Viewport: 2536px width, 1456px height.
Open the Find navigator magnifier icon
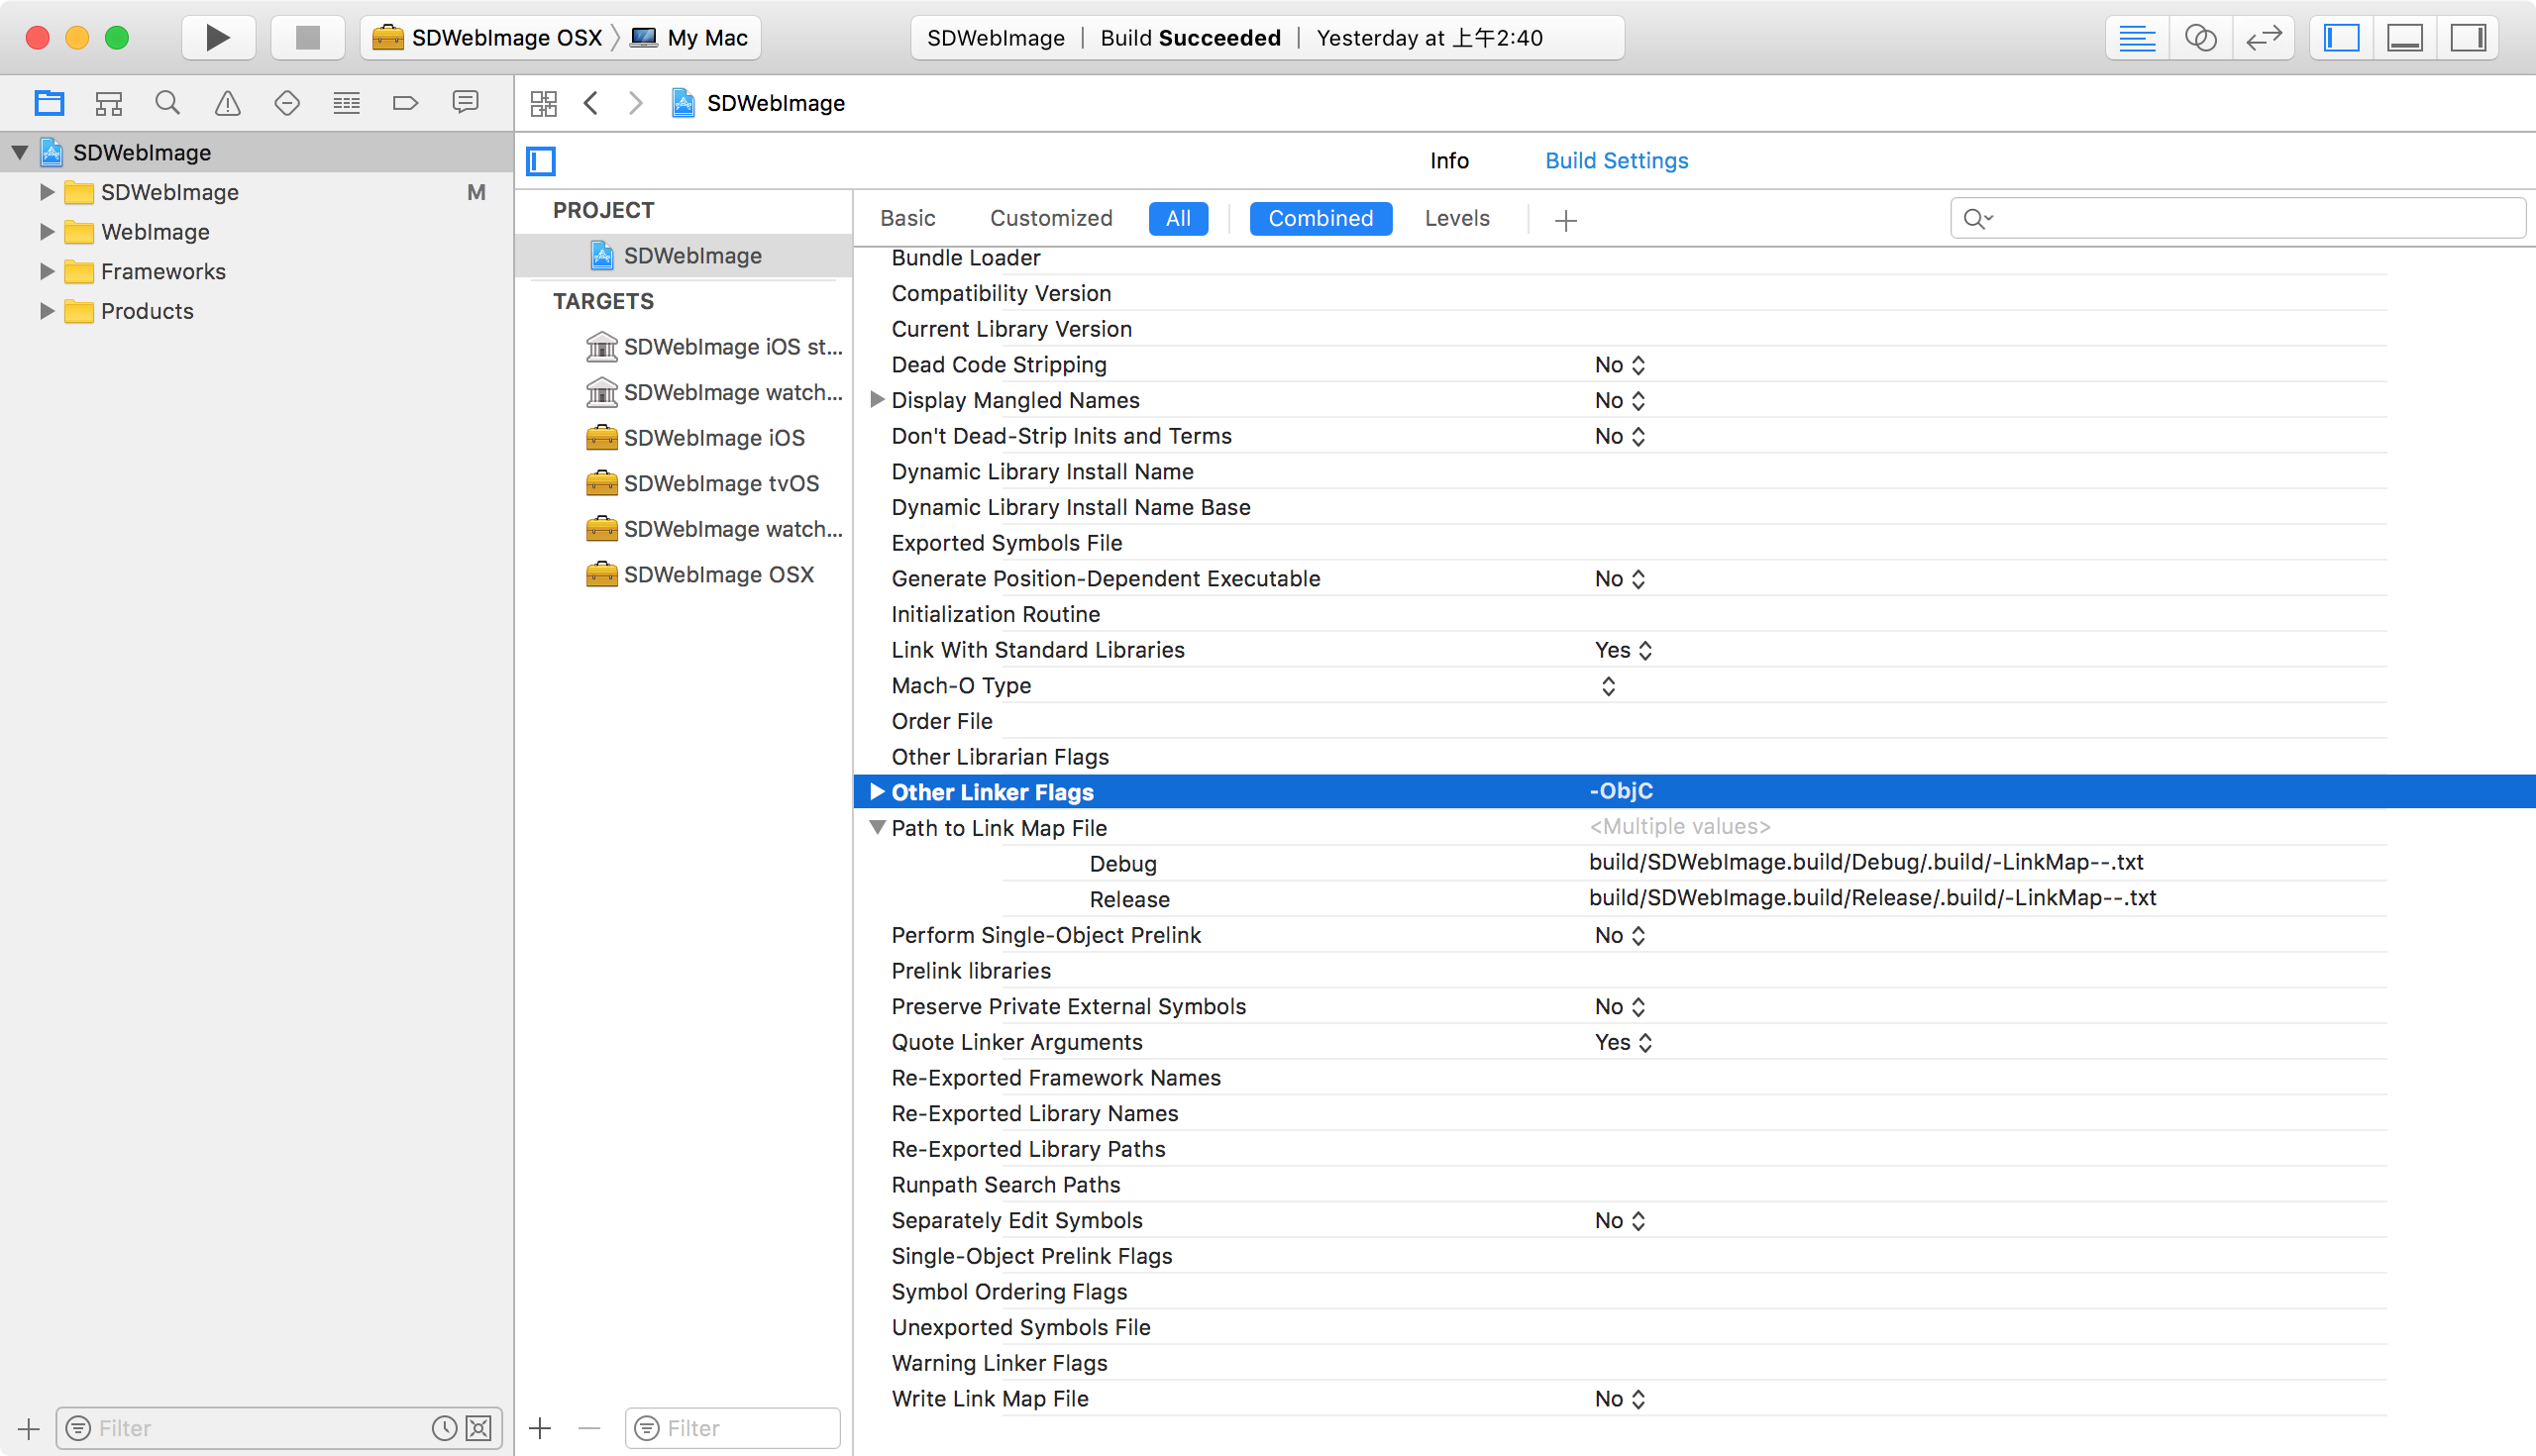[x=167, y=103]
